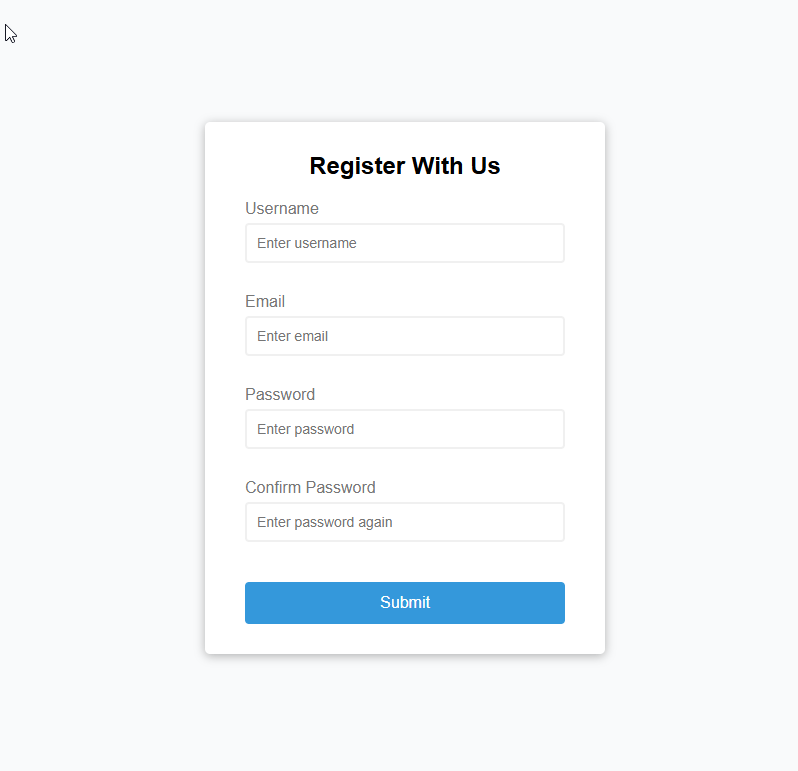Screen dimensions: 798x771
Task: Click the Username input field
Action: point(404,243)
